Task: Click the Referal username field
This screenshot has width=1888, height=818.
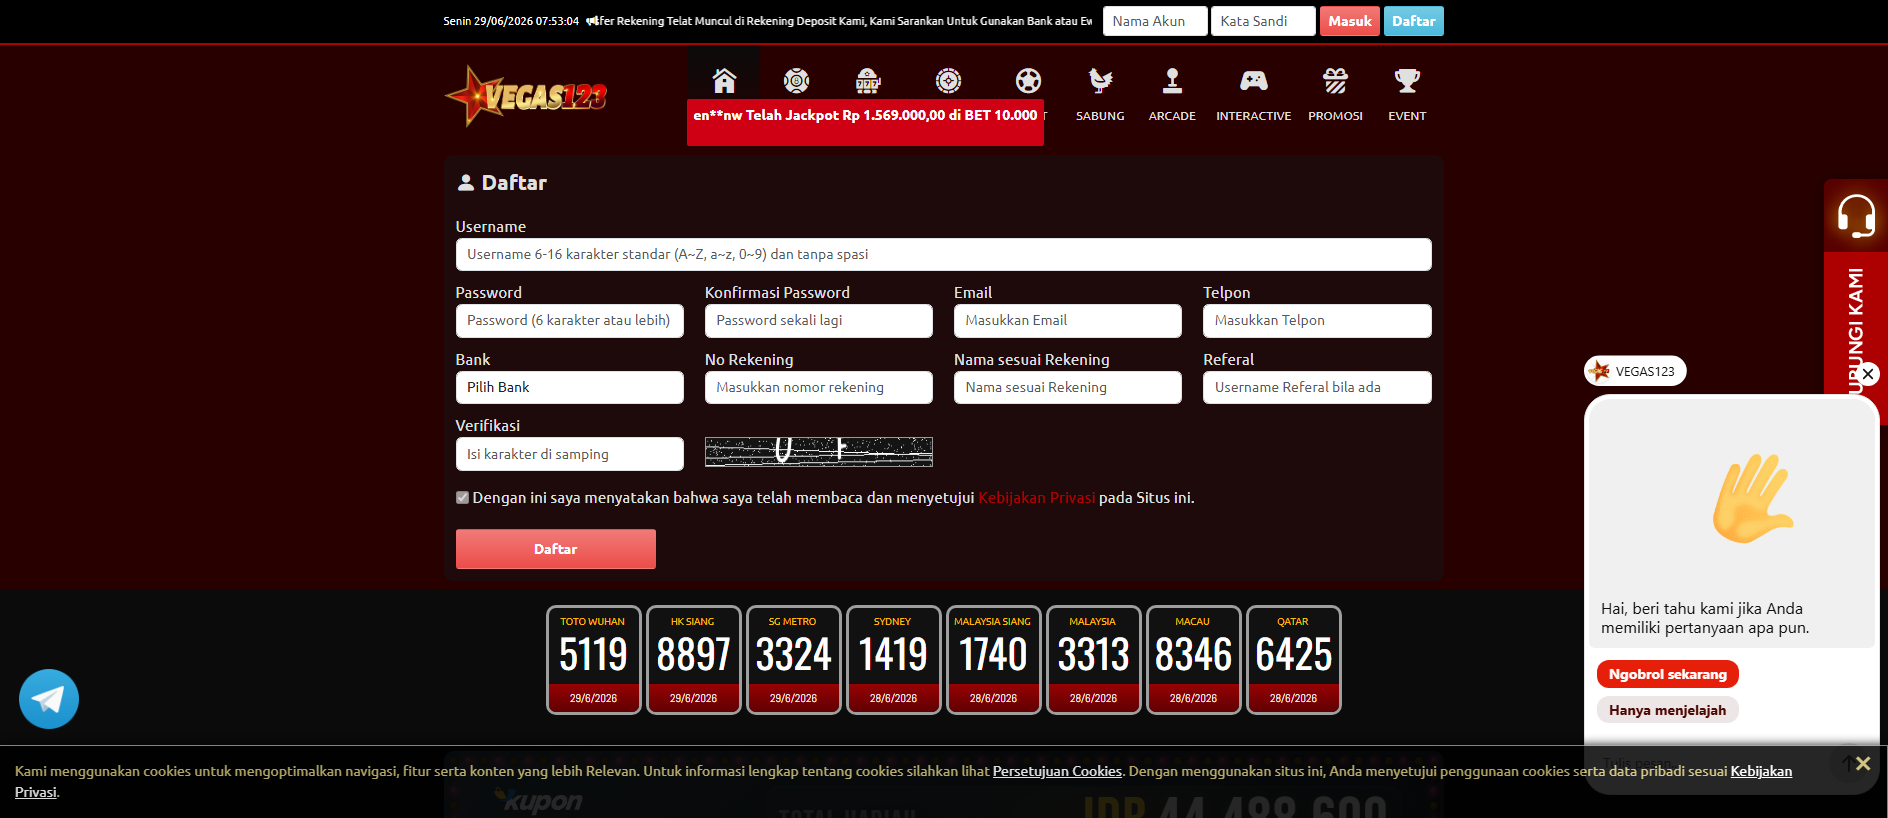Action: pos(1317,387)
